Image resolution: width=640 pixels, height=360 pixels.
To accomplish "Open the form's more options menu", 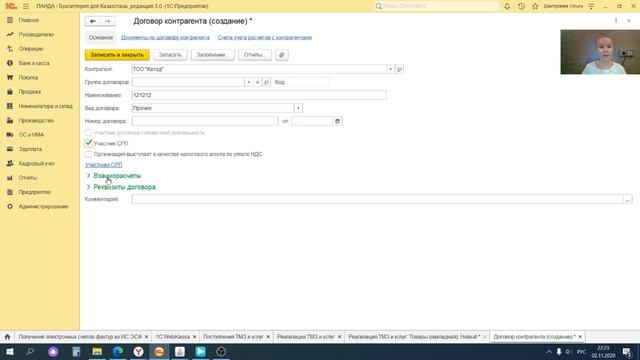I will click(616, 21).
